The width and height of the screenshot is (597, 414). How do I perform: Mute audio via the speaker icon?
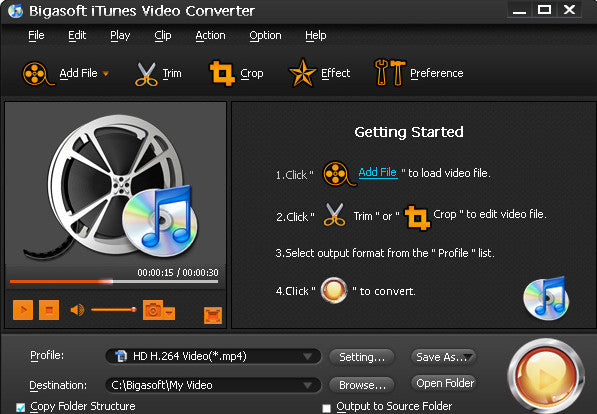[77, 310]
